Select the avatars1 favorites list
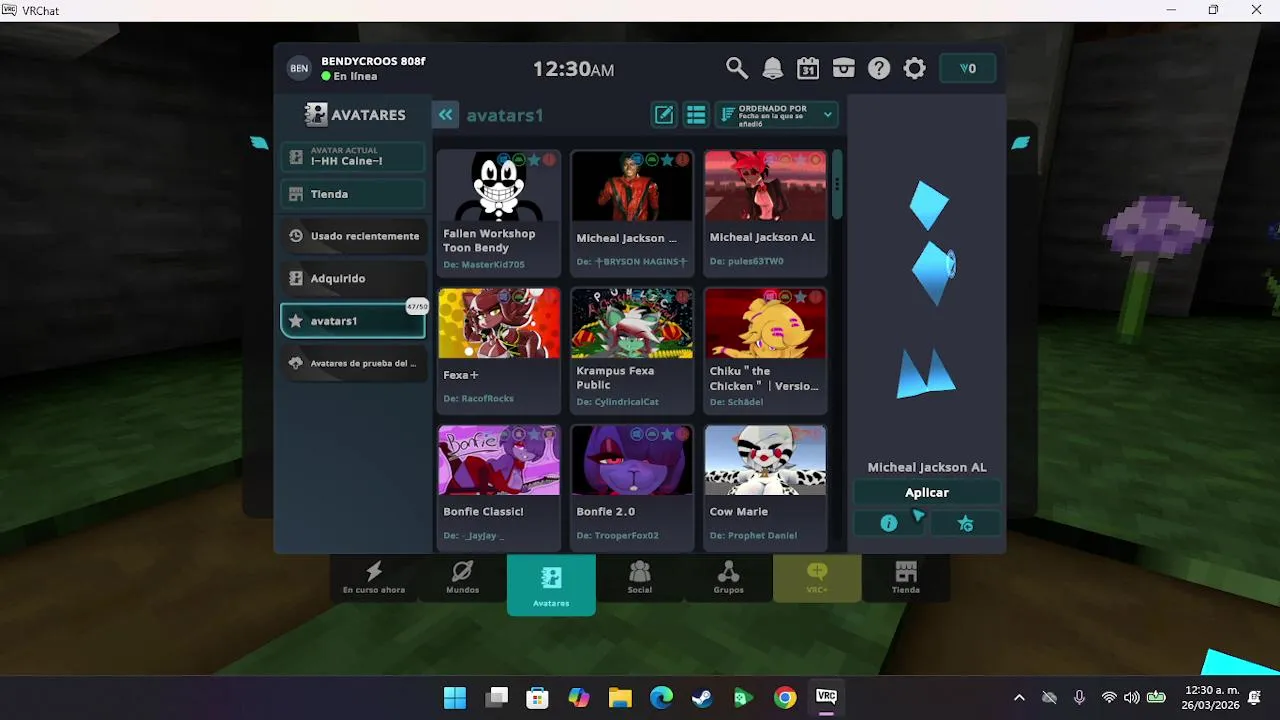Image resolution: width=1280 pixels, height=720 pixels. click(353, 321)
